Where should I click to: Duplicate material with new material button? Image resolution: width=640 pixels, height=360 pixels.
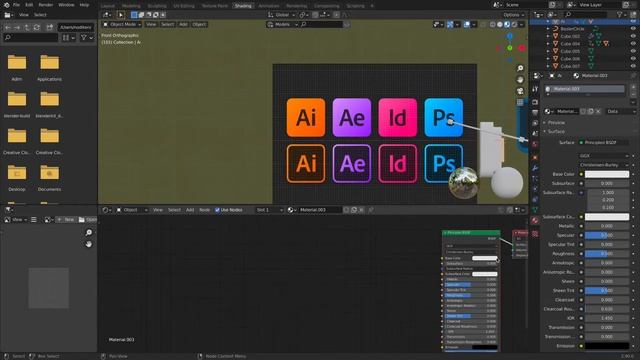pyautogui.click(x=591, y=111)
